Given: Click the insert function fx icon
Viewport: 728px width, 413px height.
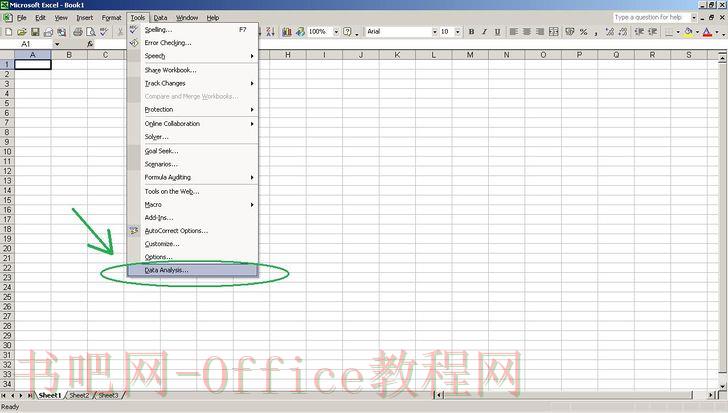Looking at the screenshot, I should click(90, 44).
